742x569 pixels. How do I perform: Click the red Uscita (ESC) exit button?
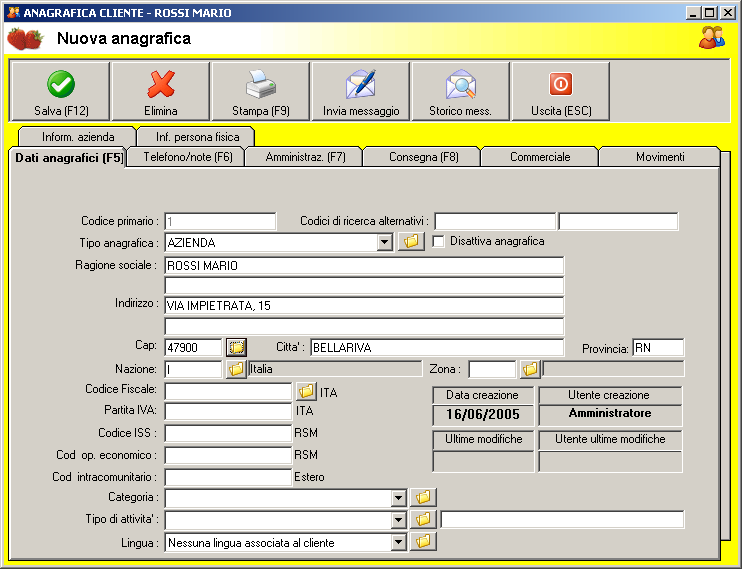point(561,91)
